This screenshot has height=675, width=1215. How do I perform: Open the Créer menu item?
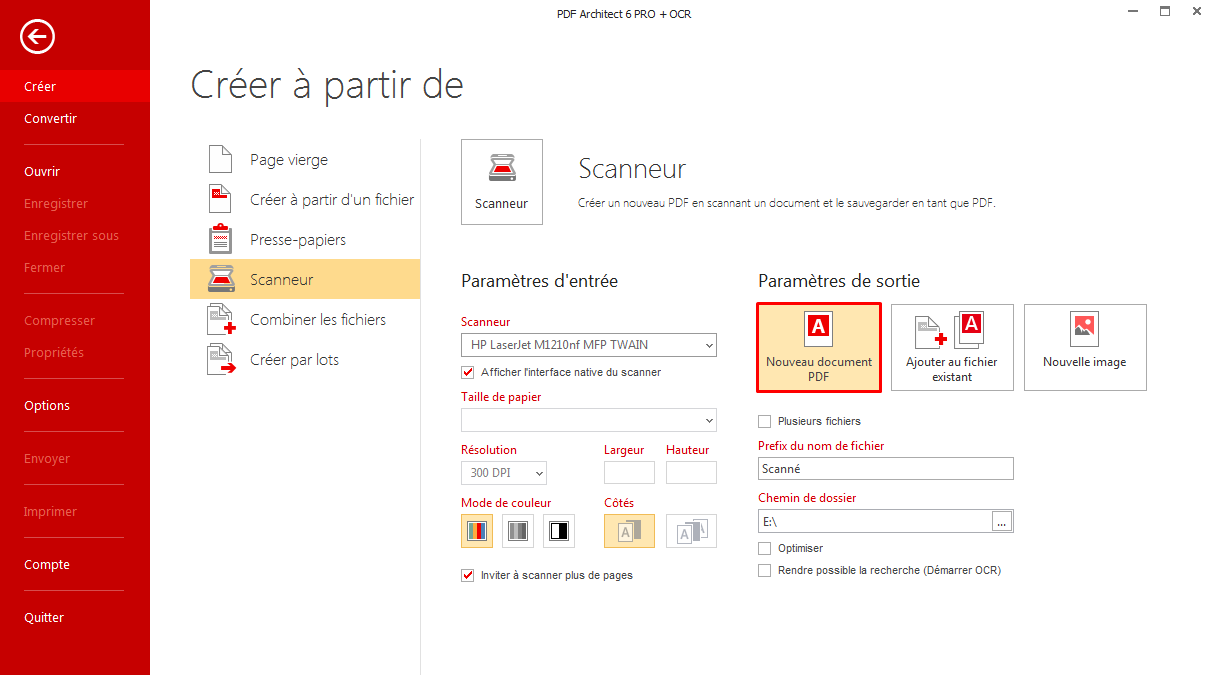coord(75,87)
